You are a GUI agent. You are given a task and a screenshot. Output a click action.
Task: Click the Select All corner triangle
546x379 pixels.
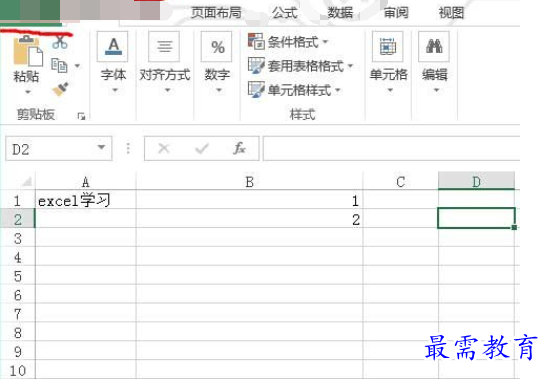pos(27,181)
